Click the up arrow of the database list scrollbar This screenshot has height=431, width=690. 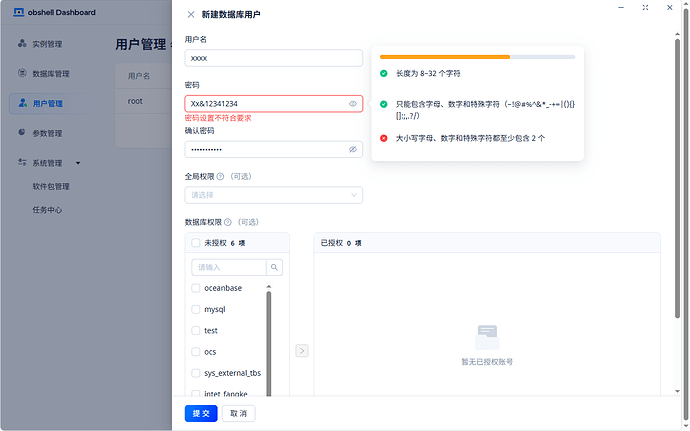click(x=269, y=287)
